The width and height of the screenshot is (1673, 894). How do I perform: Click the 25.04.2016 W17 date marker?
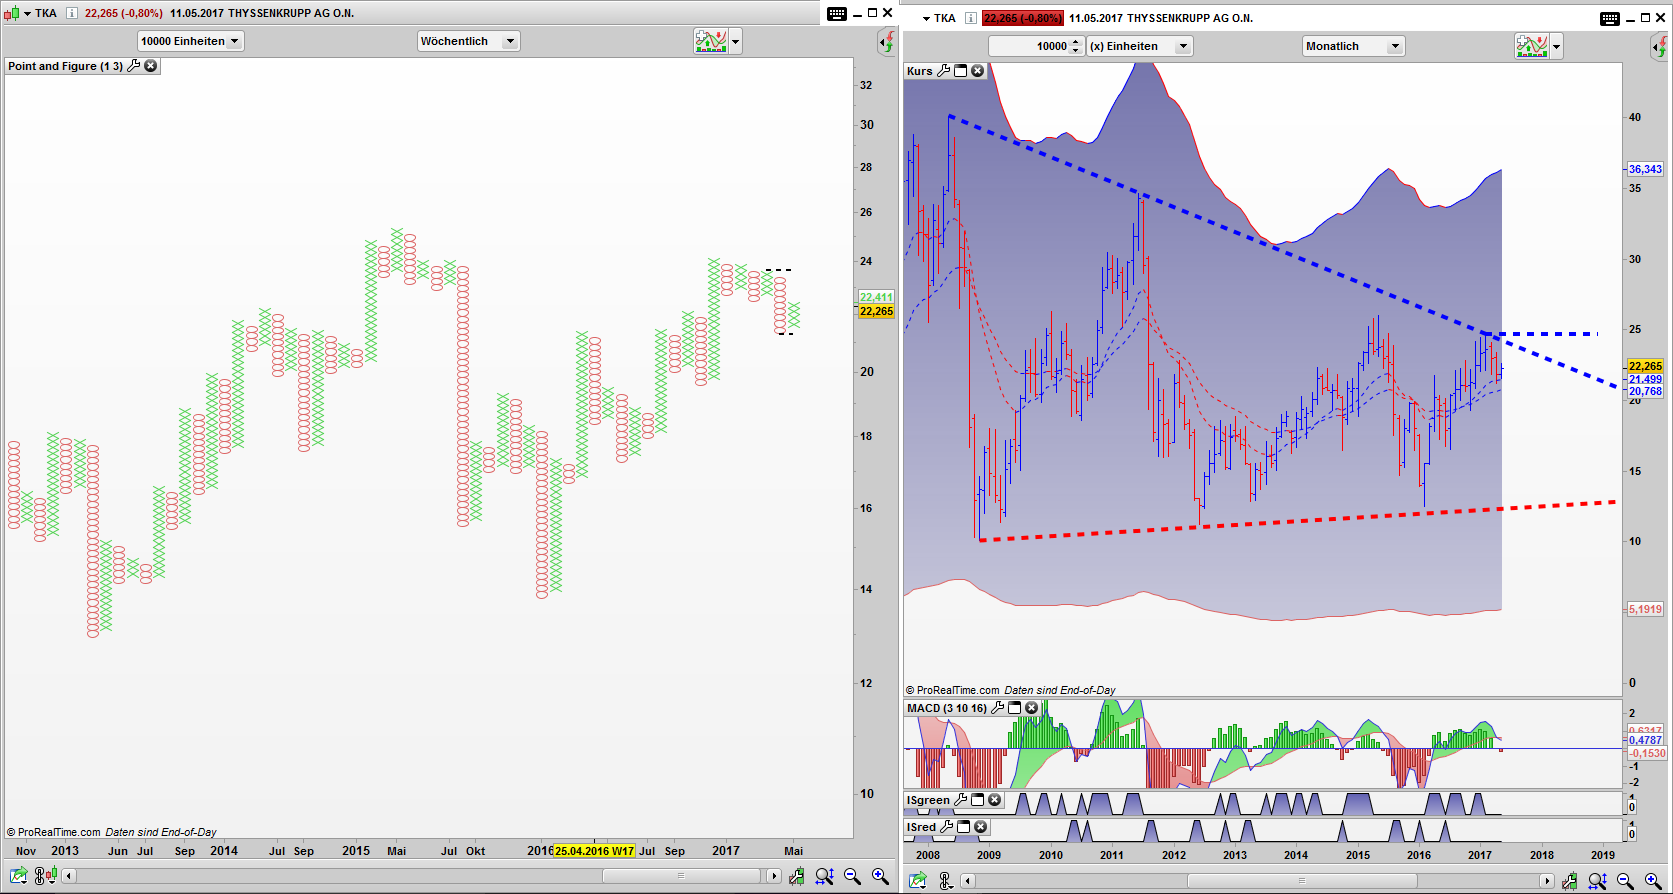click(x=594, y=851)
